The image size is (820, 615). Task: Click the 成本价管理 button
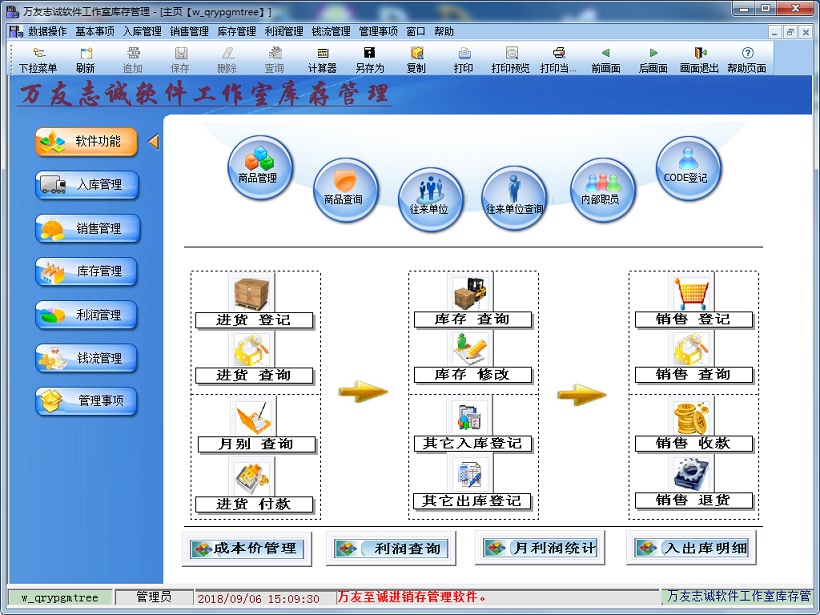[x=244, y=548]
